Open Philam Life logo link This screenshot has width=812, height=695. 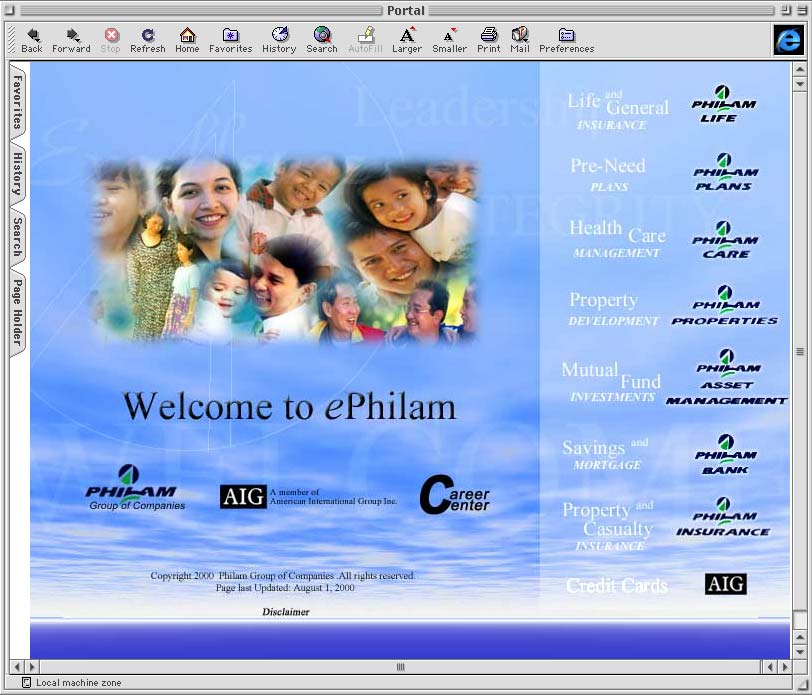point(723,104)
